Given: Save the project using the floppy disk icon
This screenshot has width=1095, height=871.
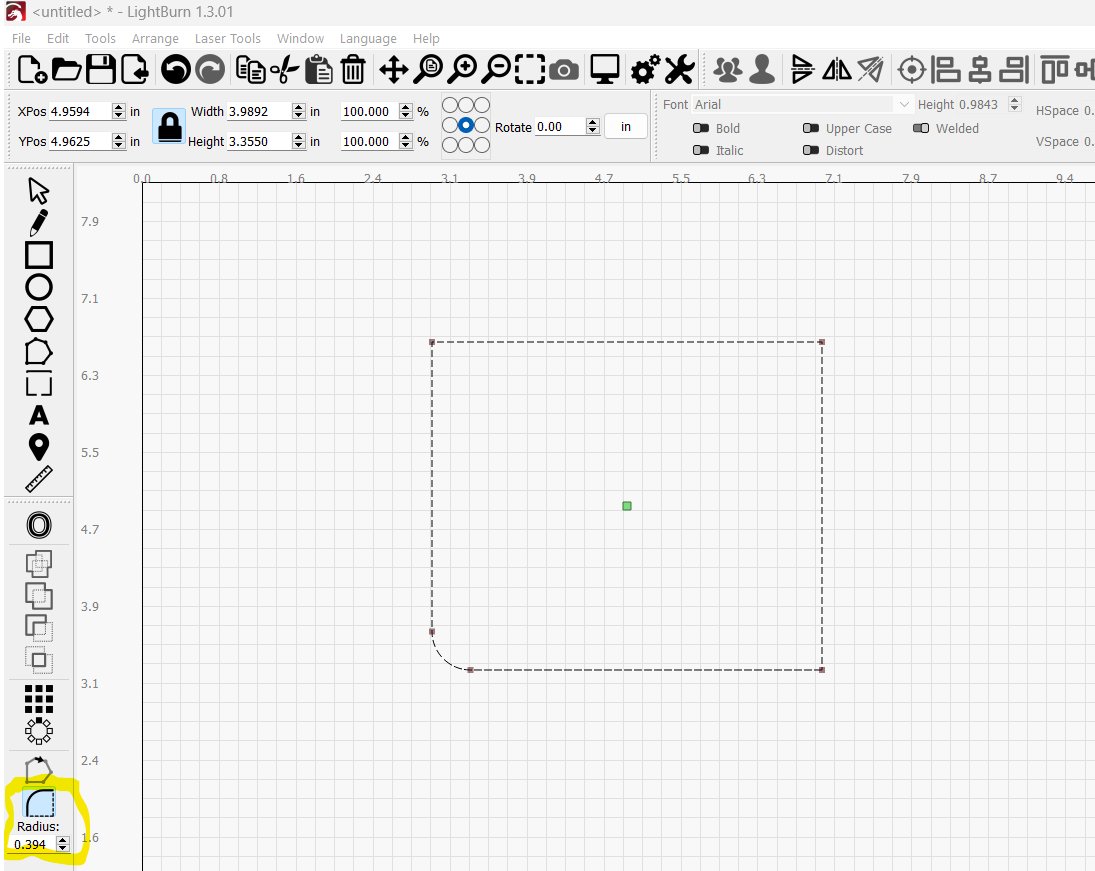Looking at the screenshot, I should [101, 69].
